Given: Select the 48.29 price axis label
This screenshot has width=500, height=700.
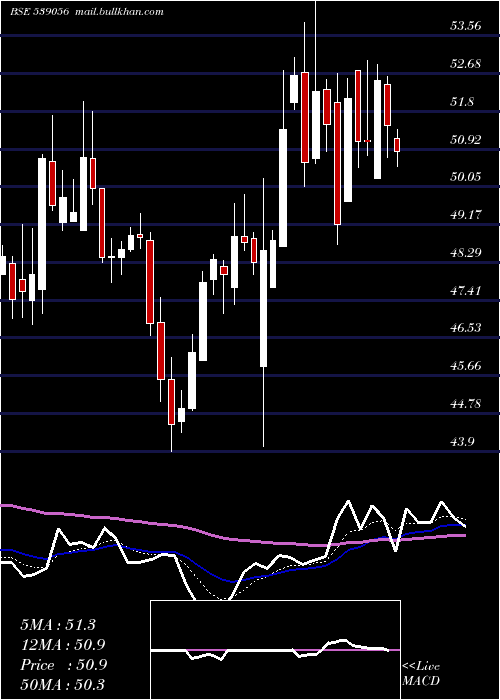Looking at the screenshot, I should point(465,253).
